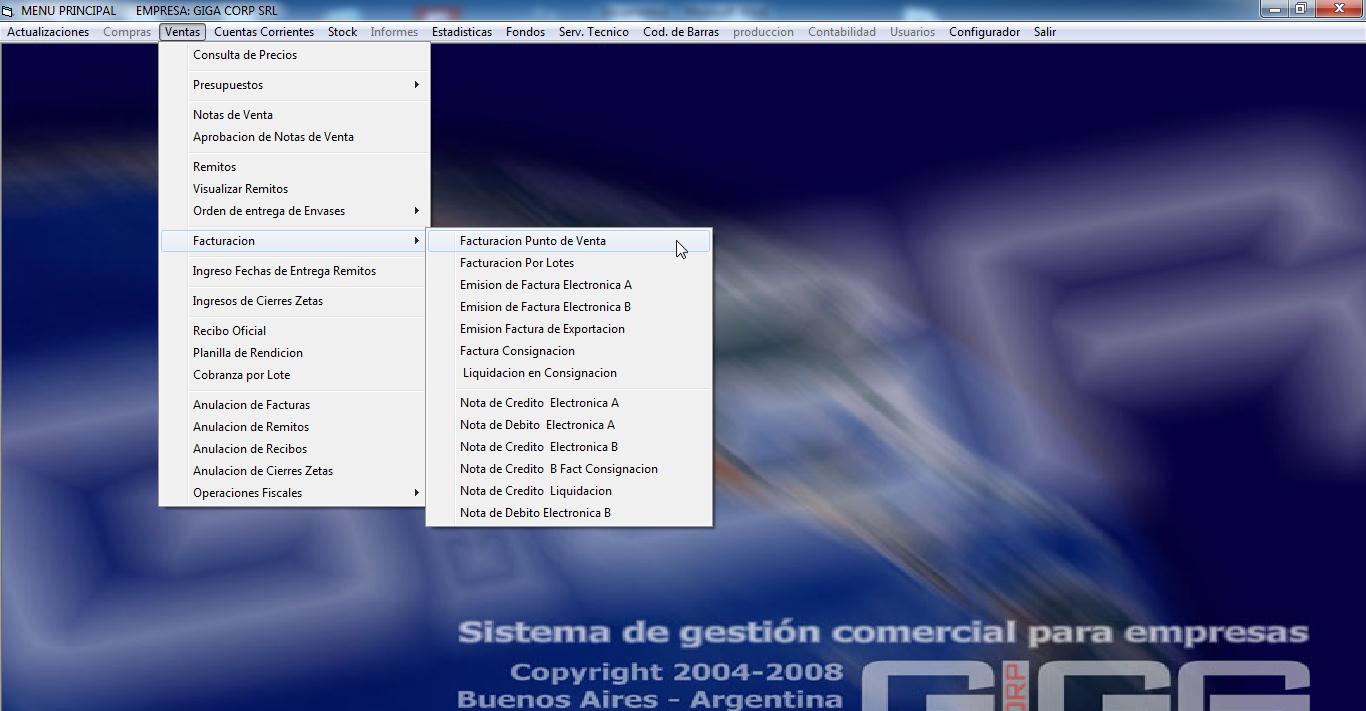Launch Facturacion Punto de Venta
This screenshot has height=711, width=1366.
click(x=569, y=241)
